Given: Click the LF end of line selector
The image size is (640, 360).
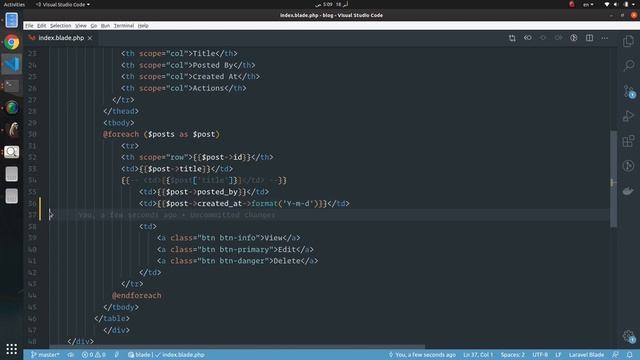Looking at the screenshot, I should click(558, 355).
